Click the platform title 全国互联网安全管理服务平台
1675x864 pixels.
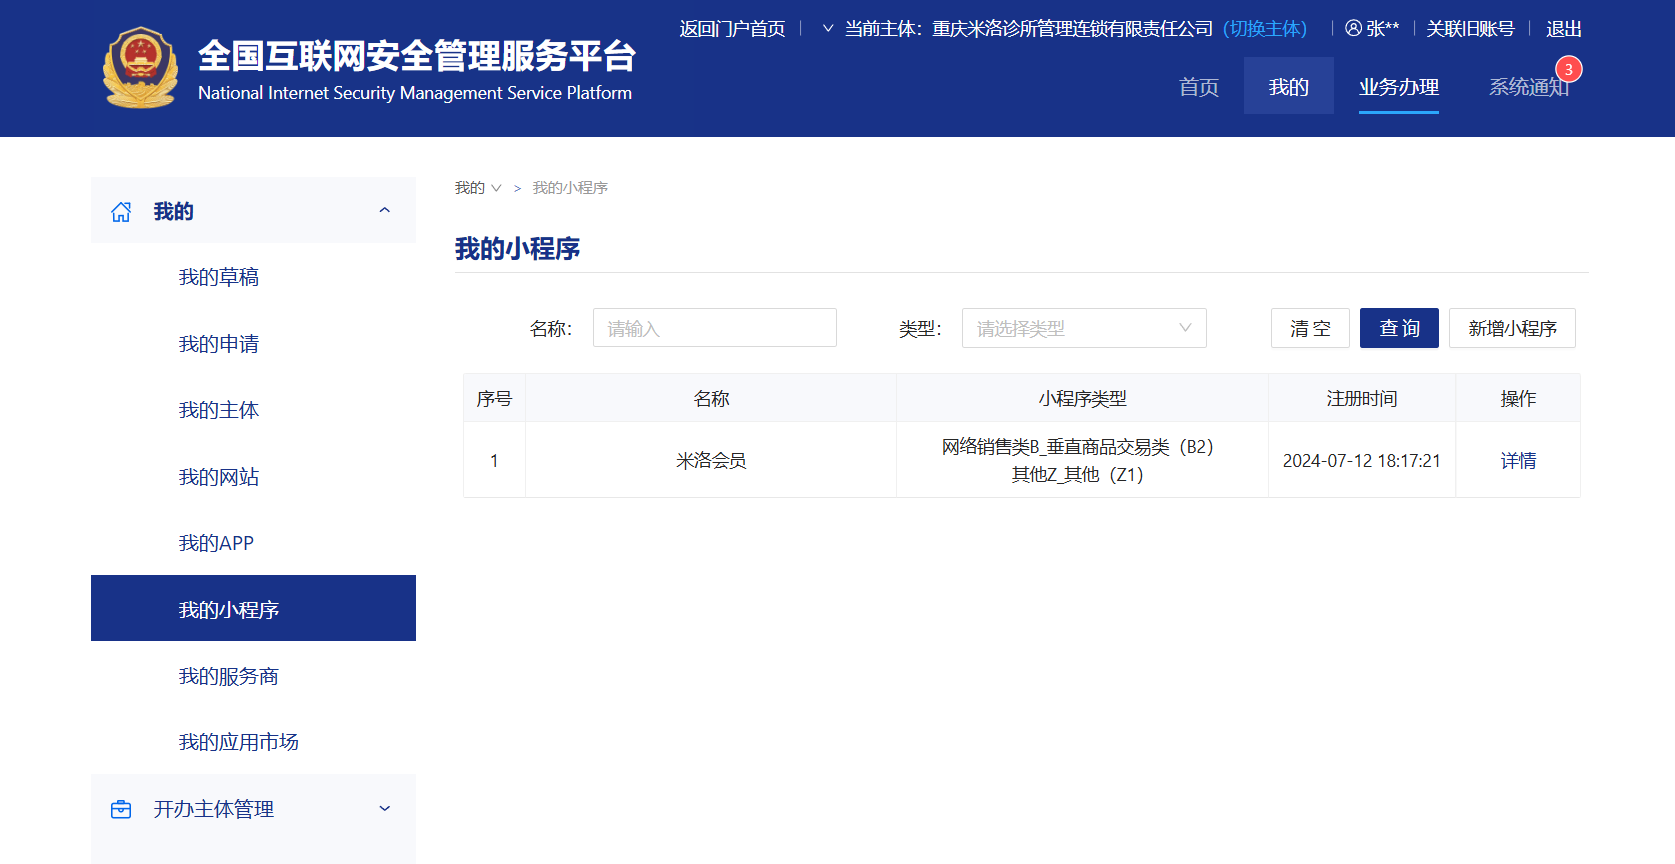pyautogui.click(x=416, y=56)
